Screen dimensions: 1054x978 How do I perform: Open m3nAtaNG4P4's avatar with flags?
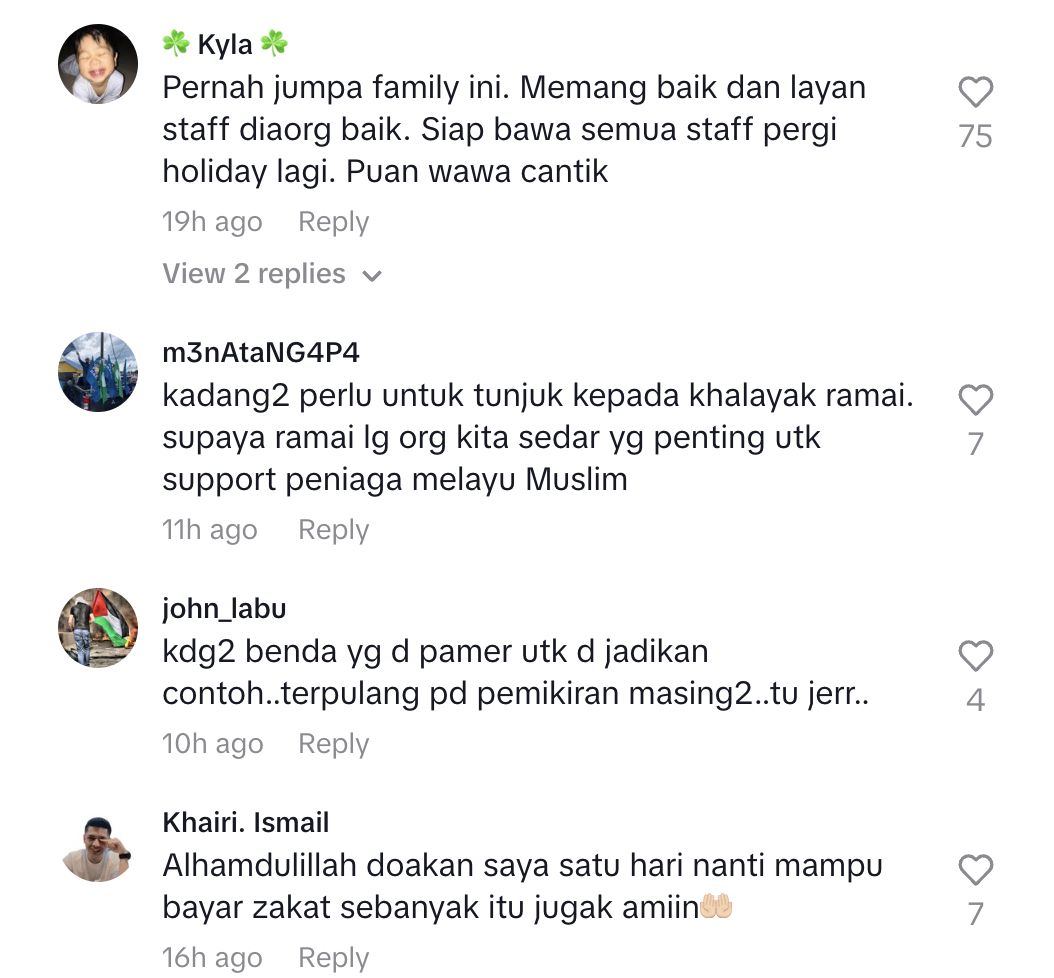click(x=98, y=372)
